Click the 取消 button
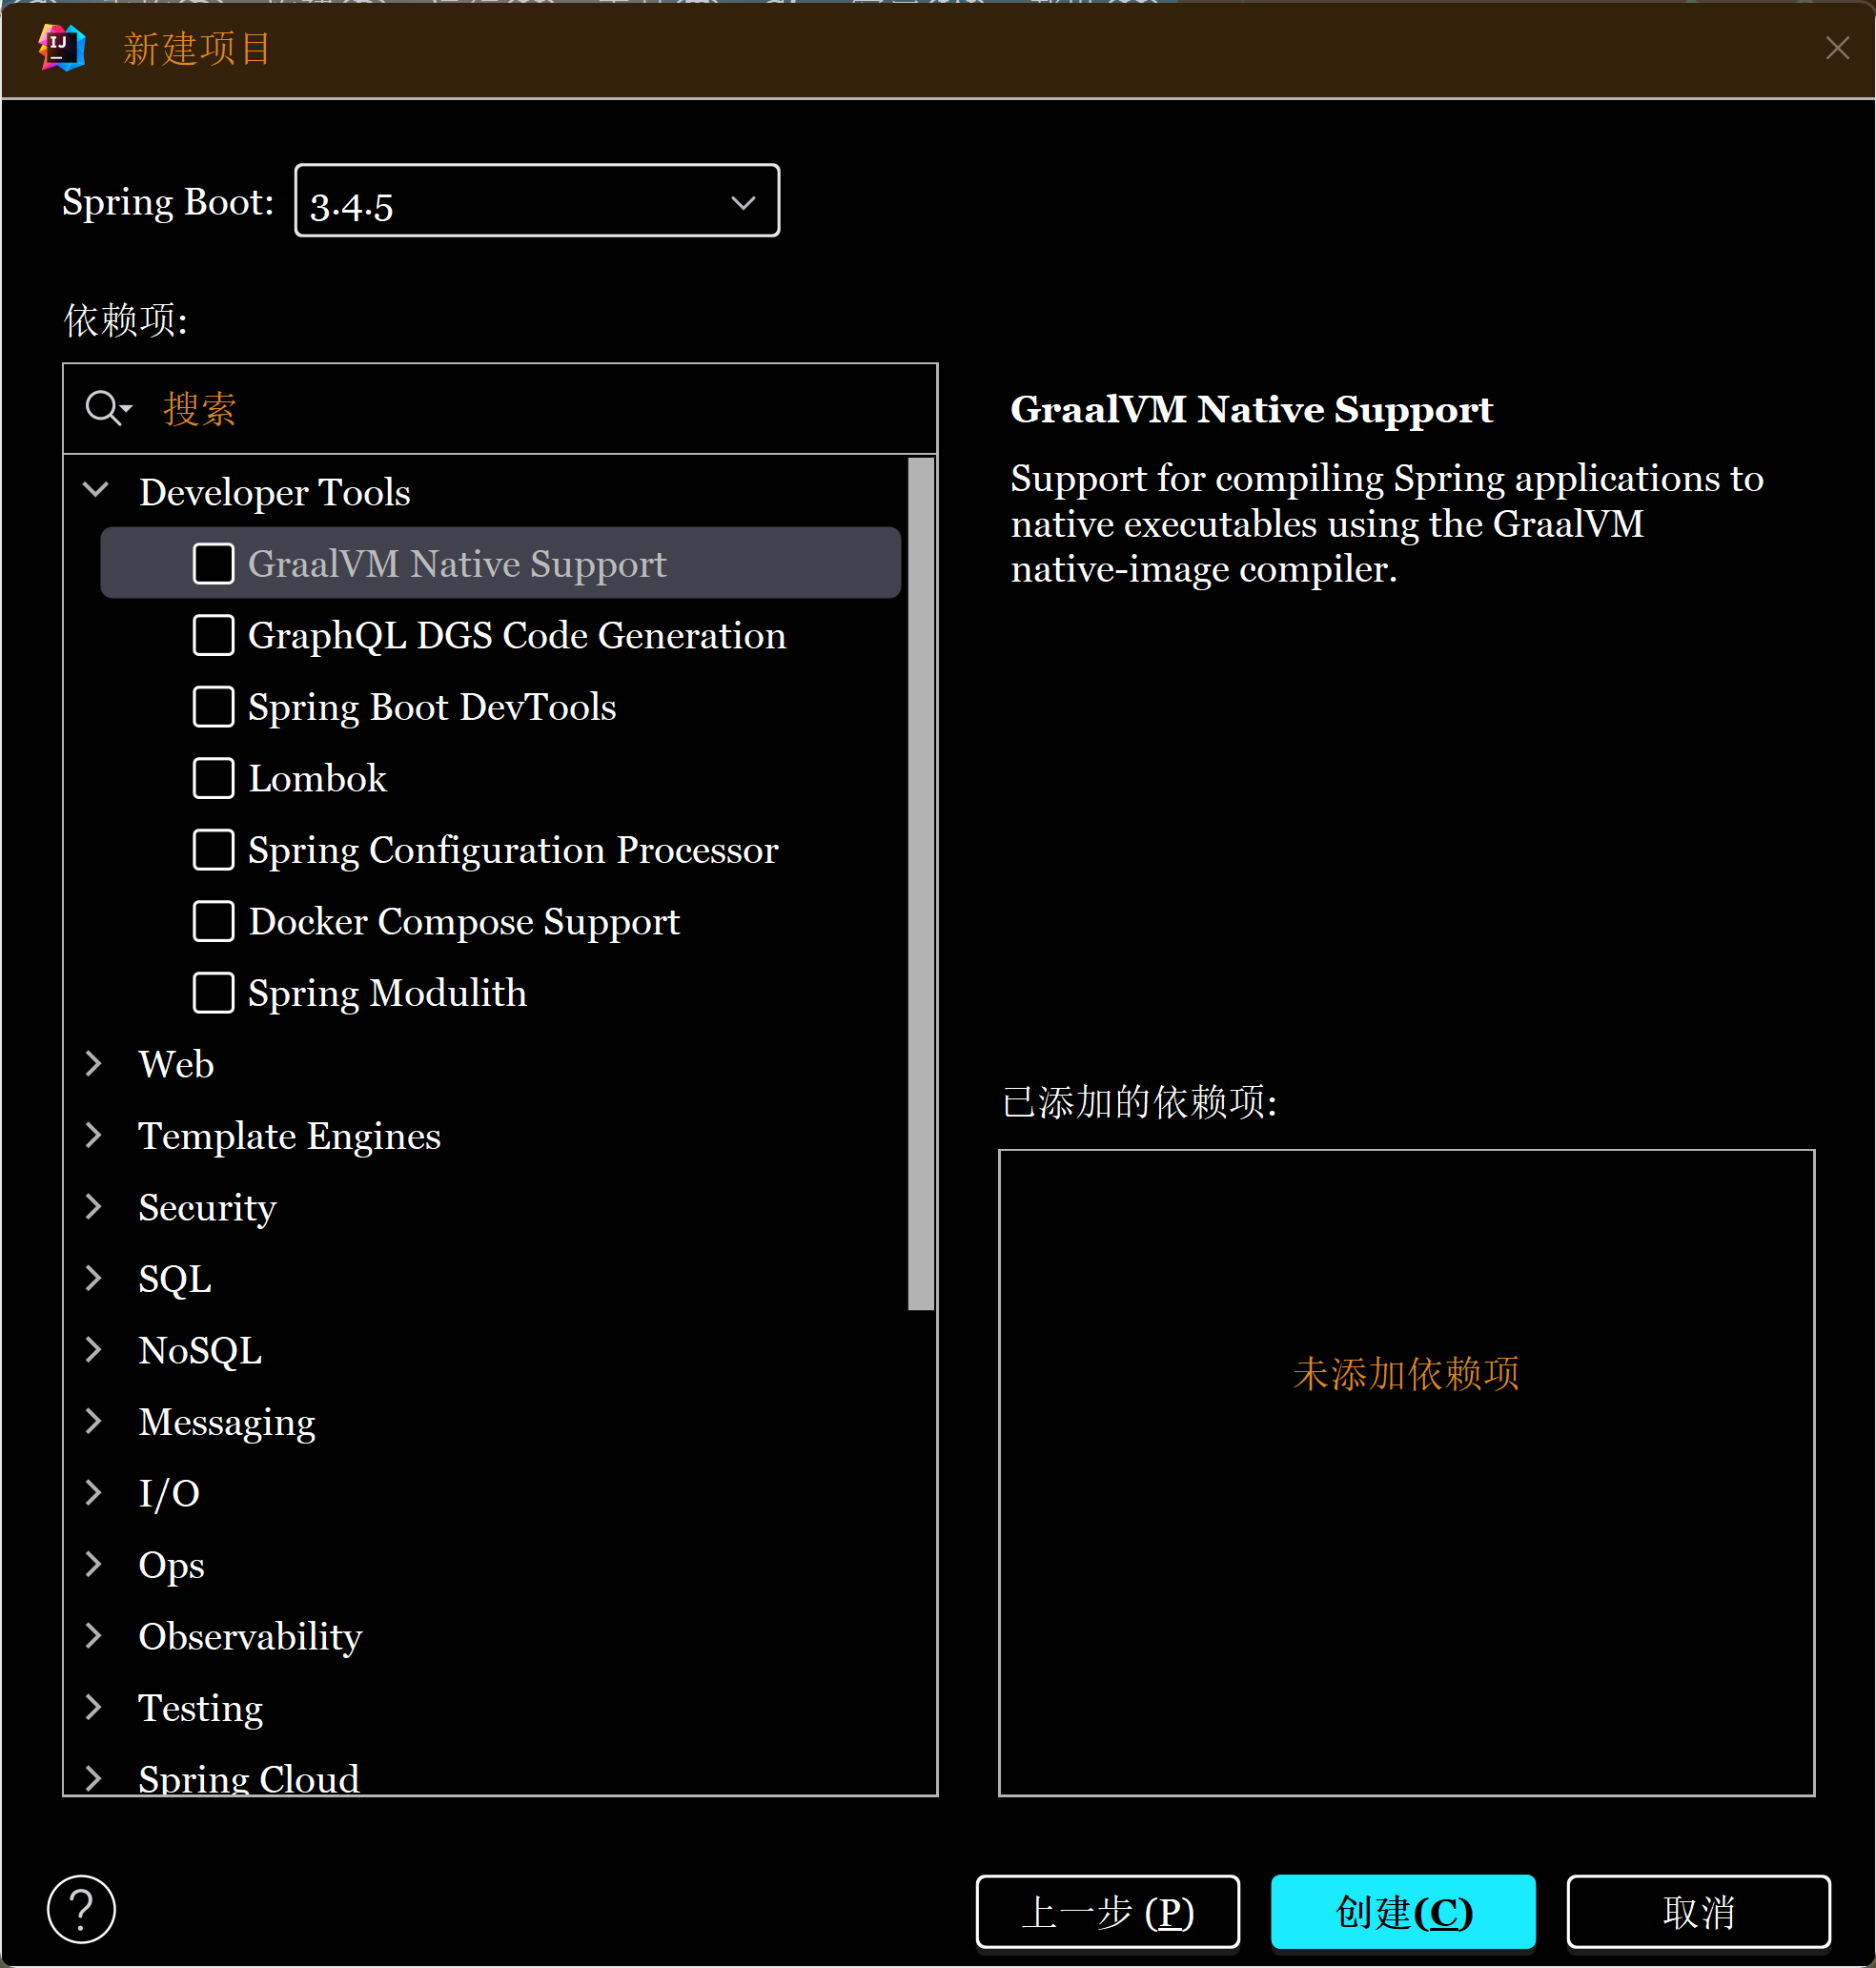Screen dimensions: 1876x1968 pos(1698,1911)
